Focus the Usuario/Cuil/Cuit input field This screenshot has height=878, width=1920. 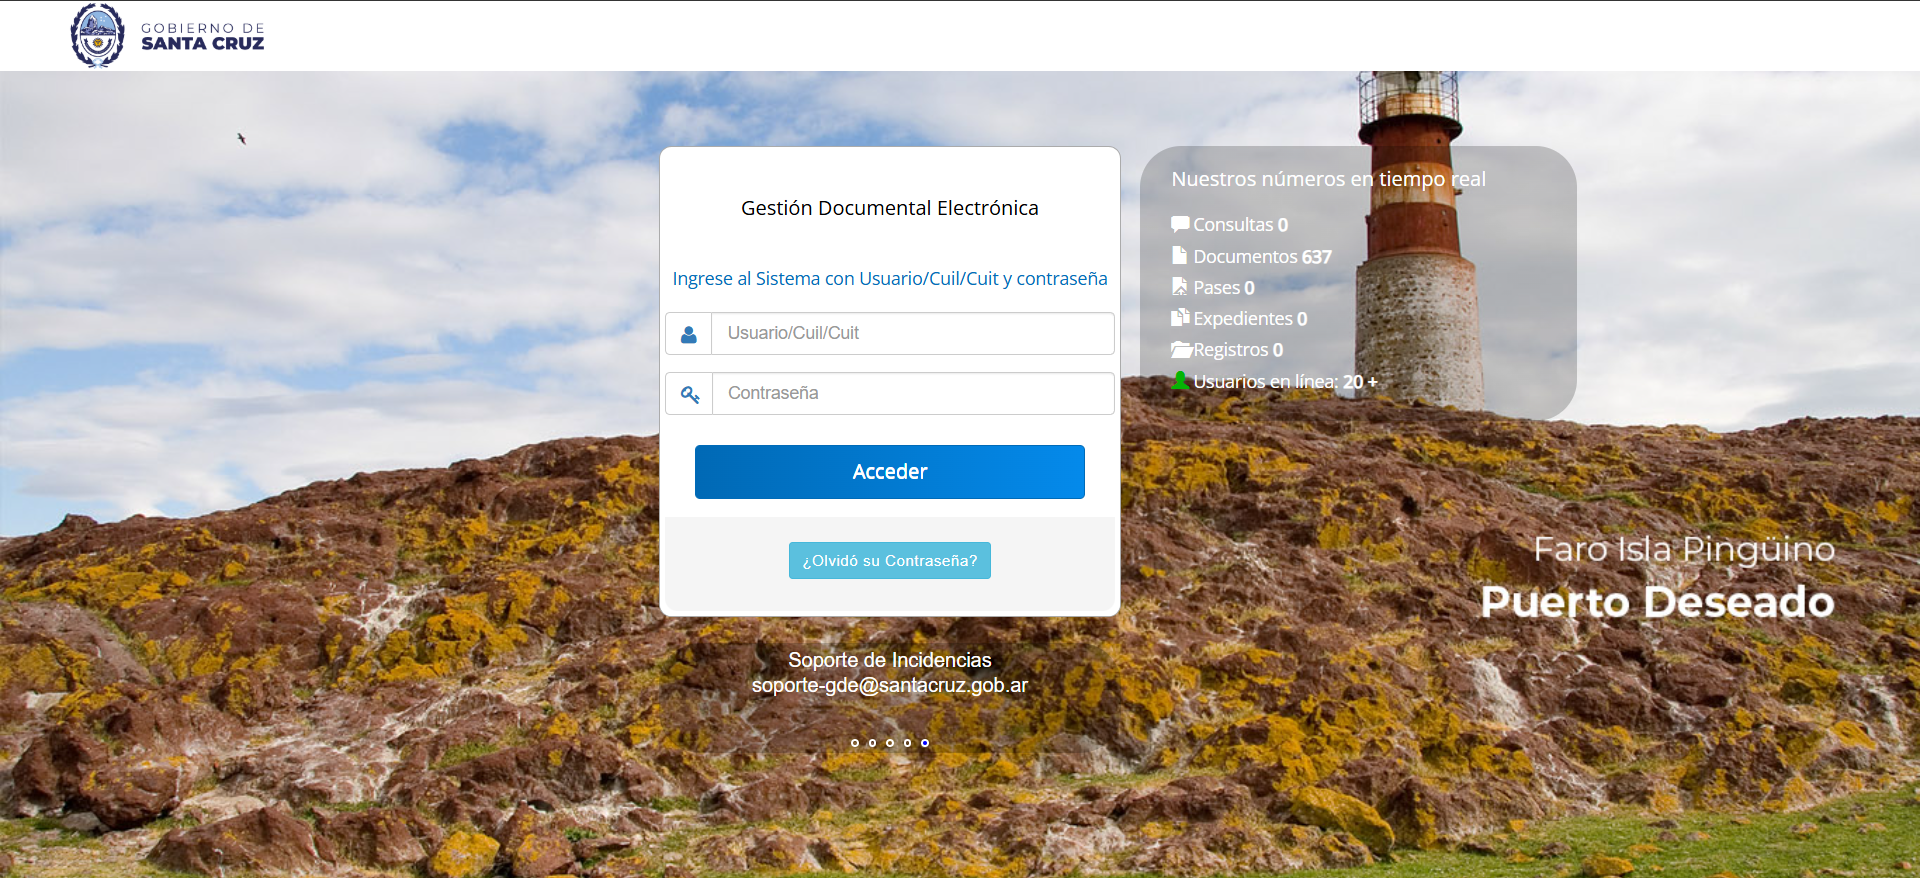tap(912, 334)
